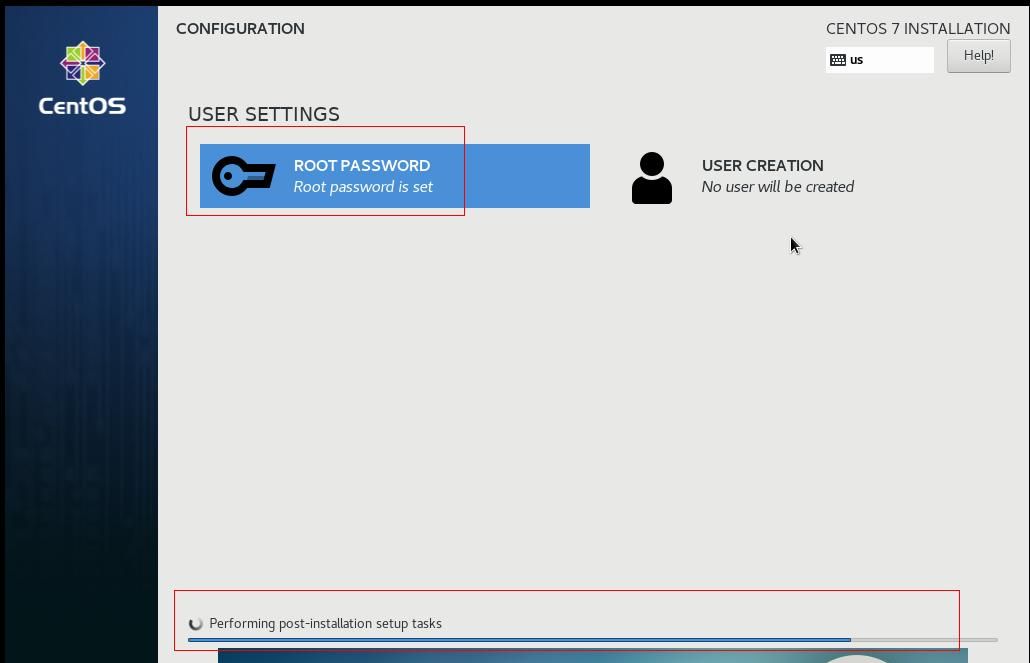The height and width of the screenshot is (663, 1030).
Task: Click the banner image at the bottom
Action: click(592, 655)
